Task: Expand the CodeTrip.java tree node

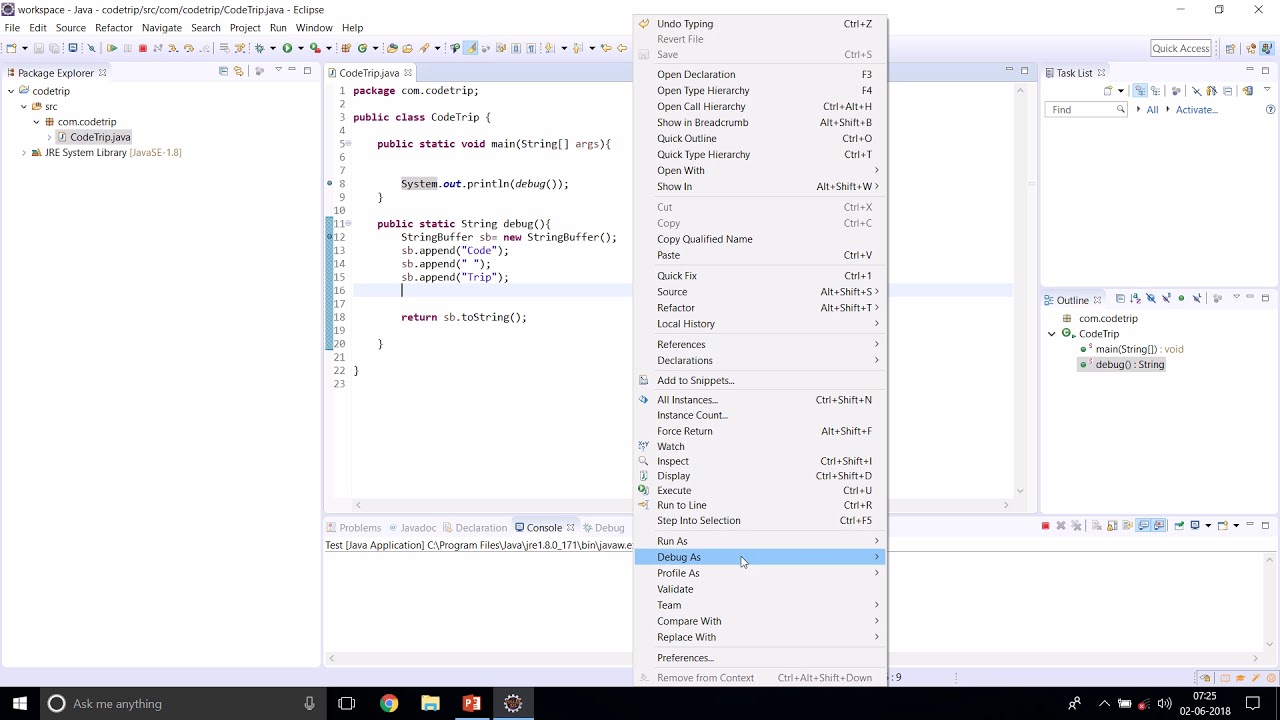Action: pyautogui.click(x=49, y=137)
